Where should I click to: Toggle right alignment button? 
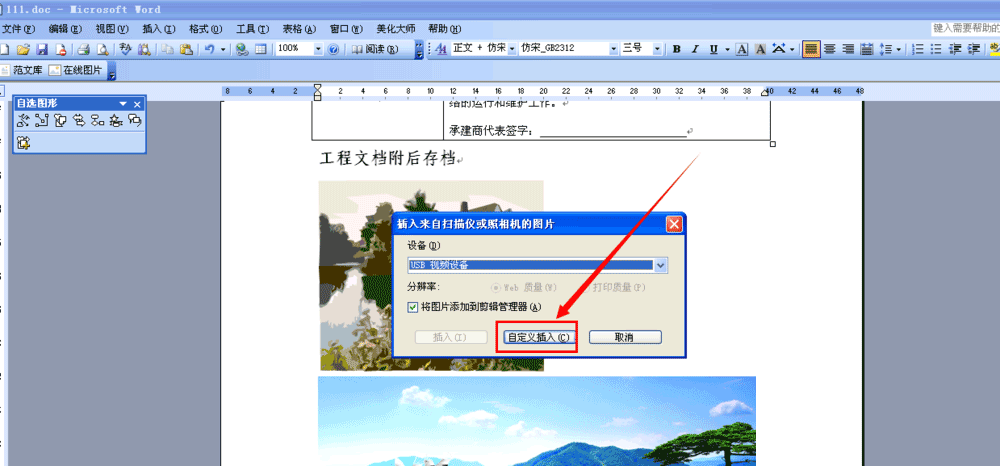(x=848, y=49)
